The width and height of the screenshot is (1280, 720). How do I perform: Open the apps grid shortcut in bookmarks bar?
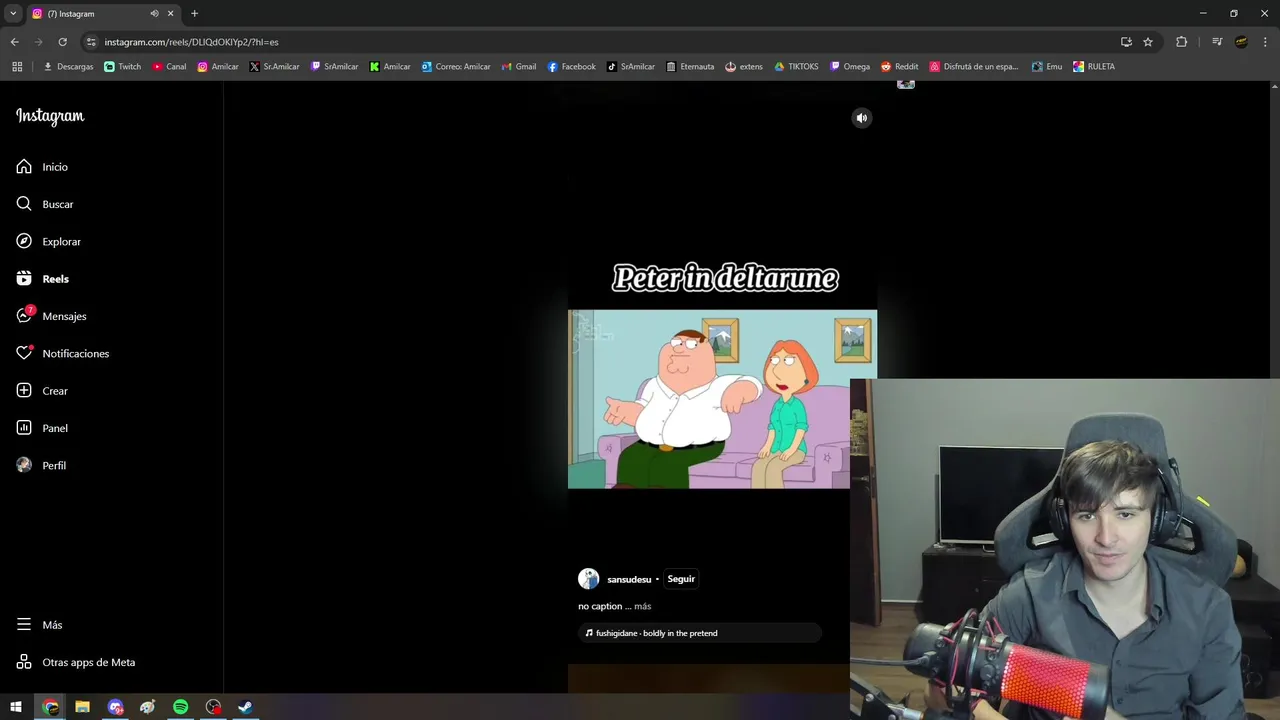[x=17, y=67]
